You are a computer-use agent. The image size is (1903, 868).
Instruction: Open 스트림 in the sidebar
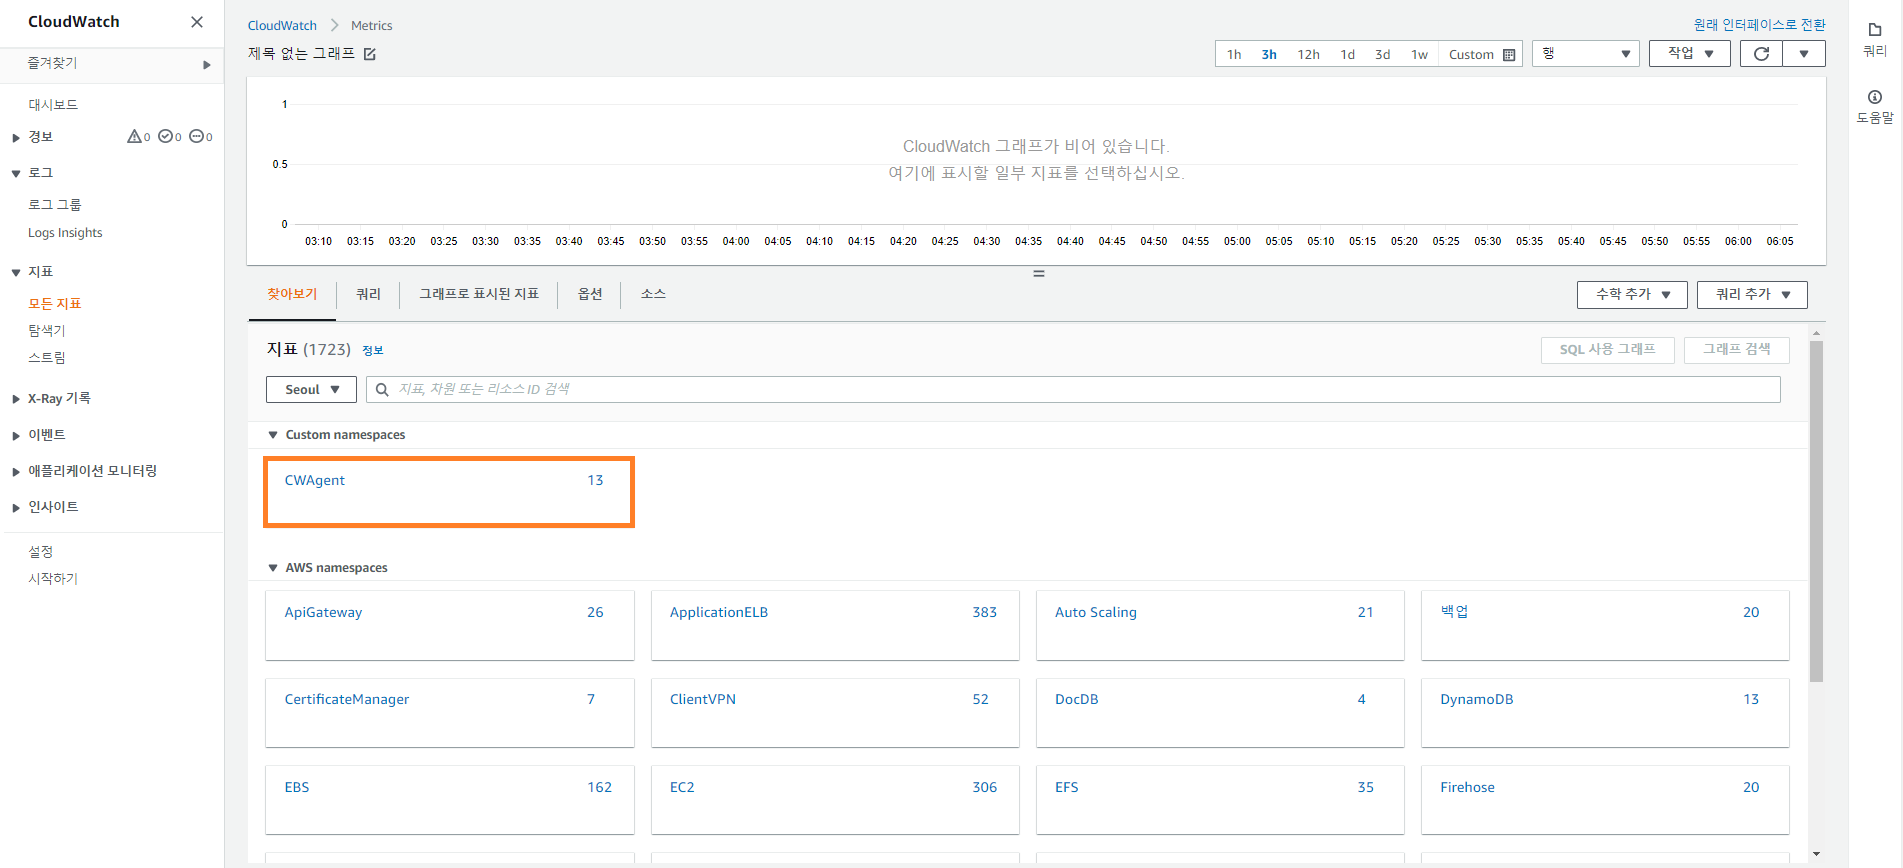47,358
